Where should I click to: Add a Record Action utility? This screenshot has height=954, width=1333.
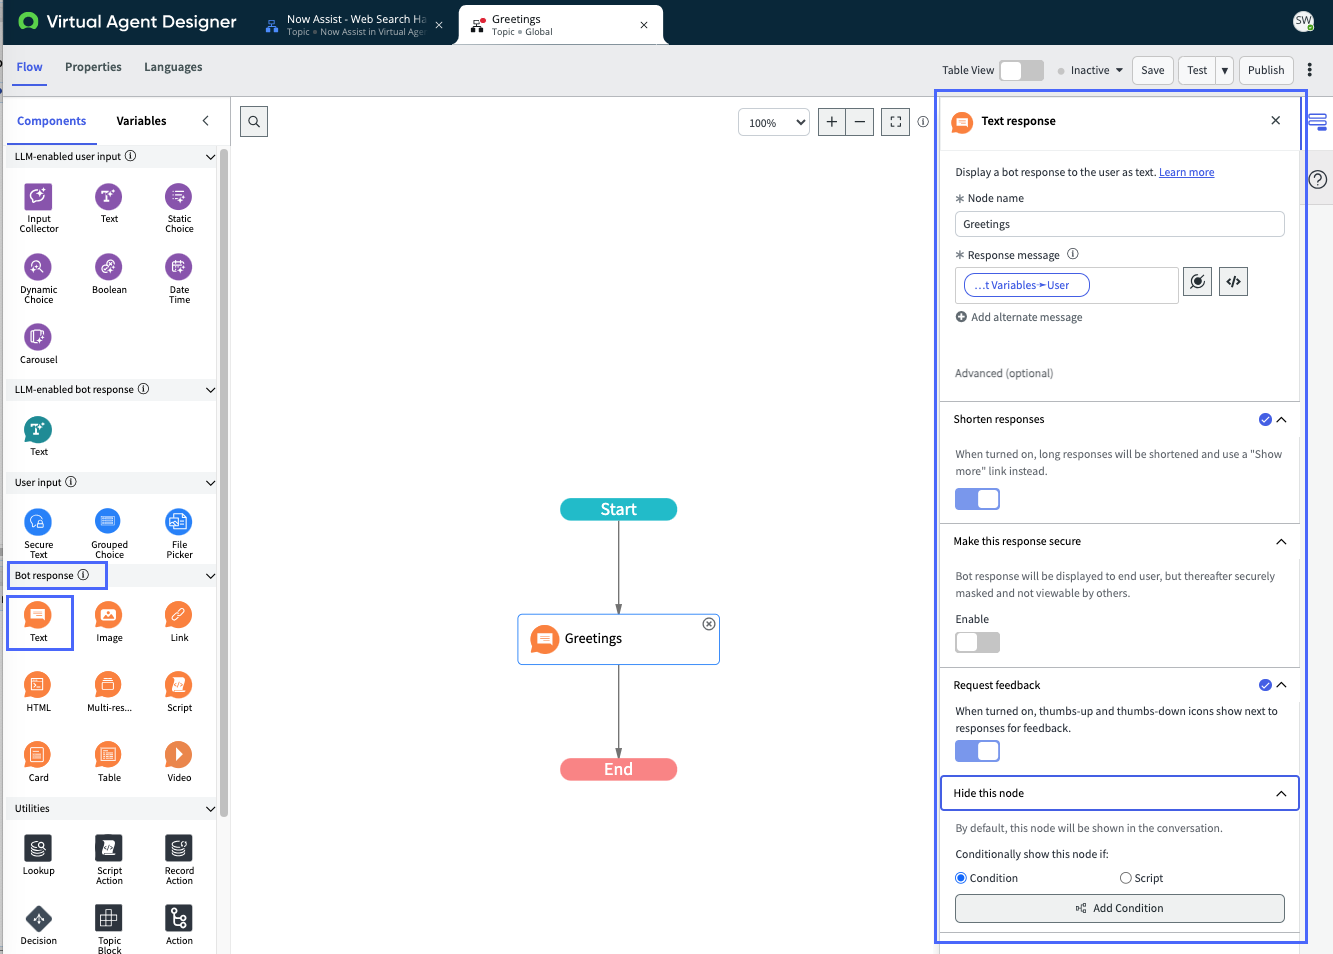[x=179, y=860]
